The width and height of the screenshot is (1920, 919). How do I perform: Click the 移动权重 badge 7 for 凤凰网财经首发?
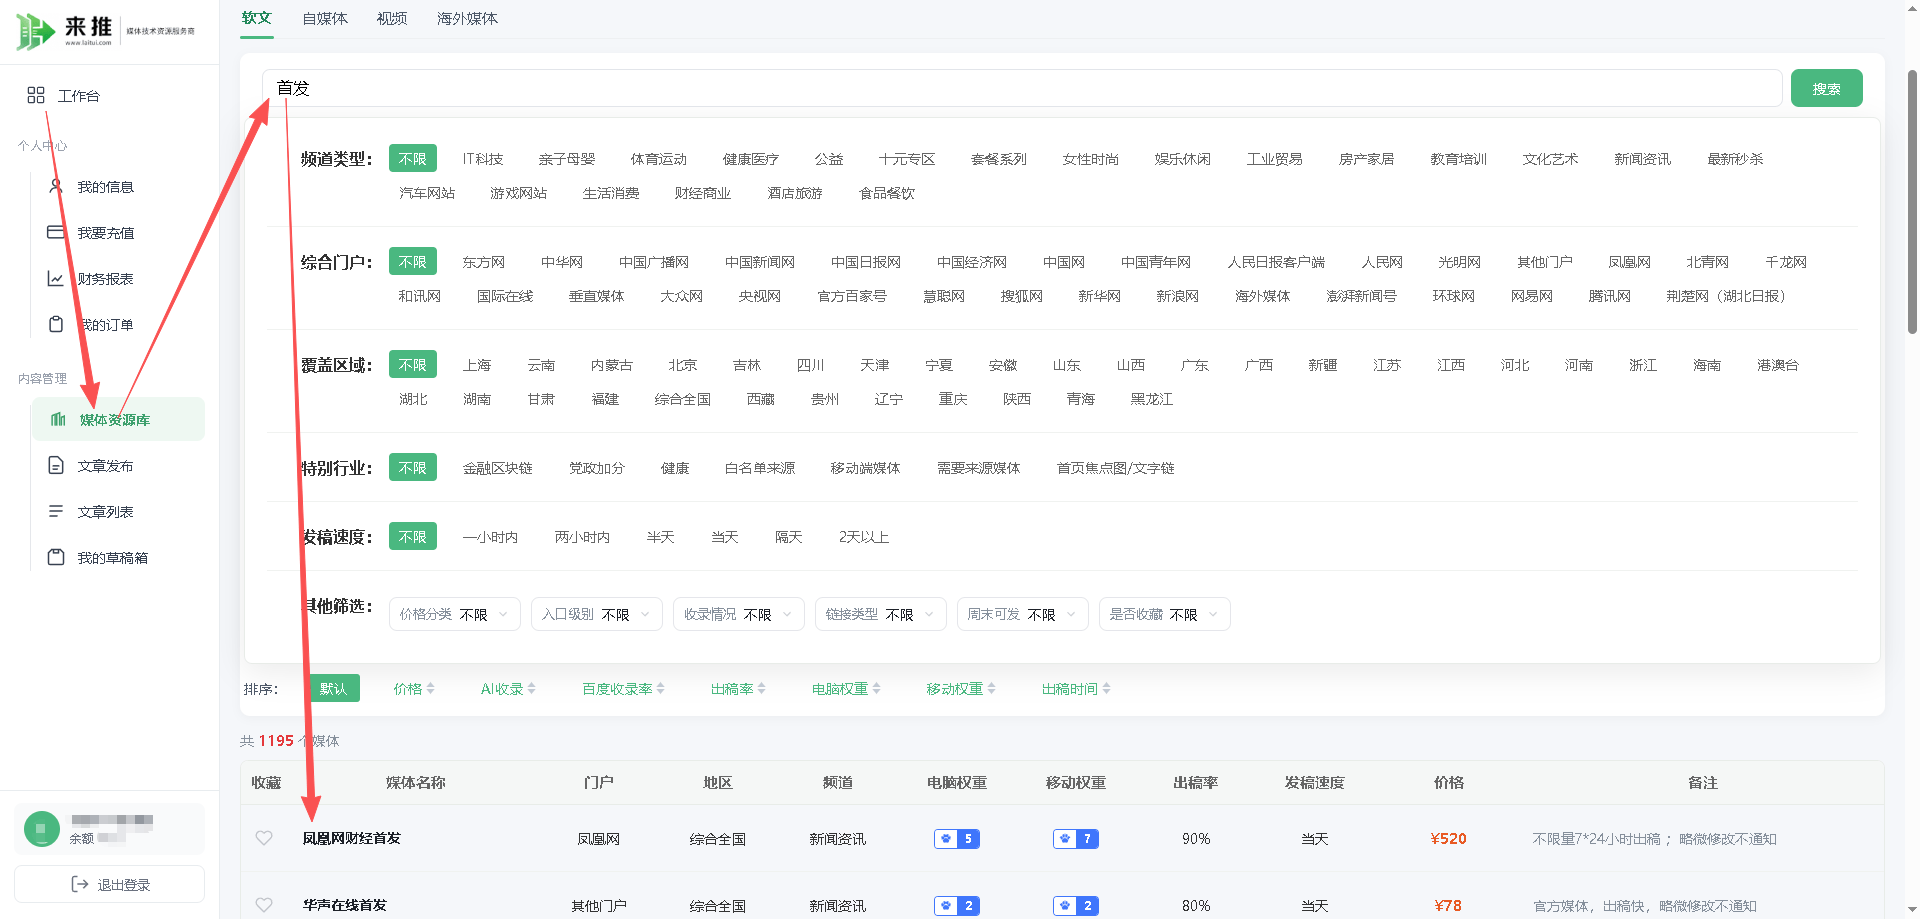point(1076,839)
